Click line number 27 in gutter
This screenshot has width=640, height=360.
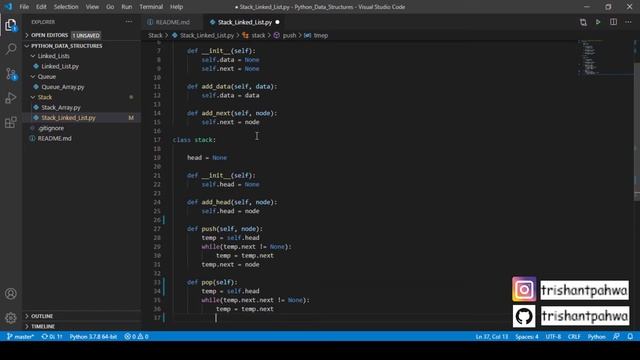(x=157, y=229)
